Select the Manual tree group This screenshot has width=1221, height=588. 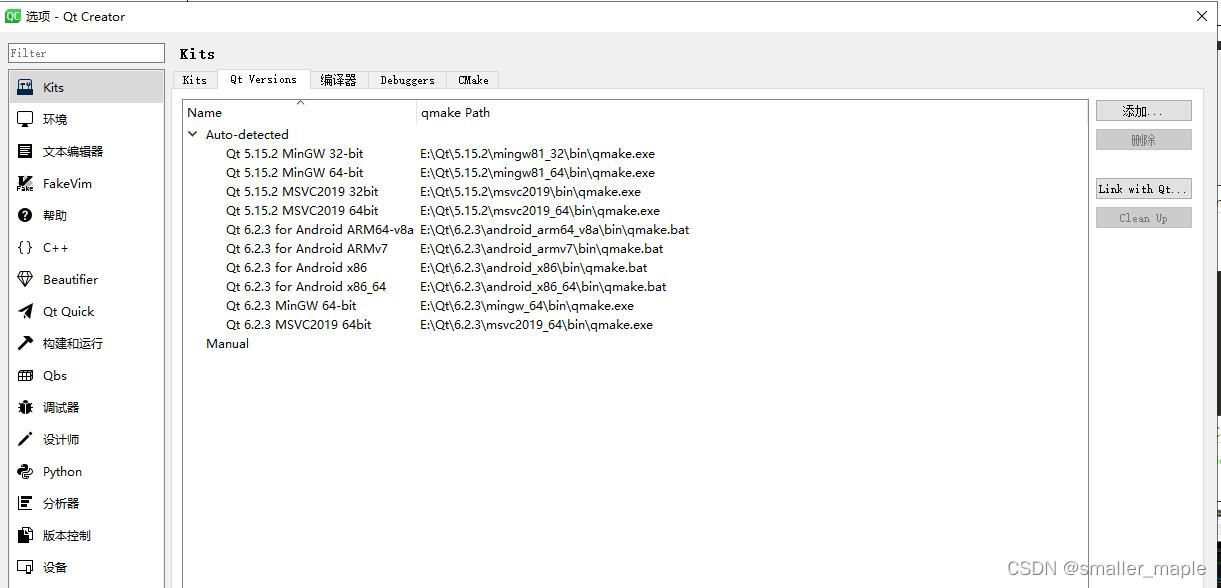(227, 344)
